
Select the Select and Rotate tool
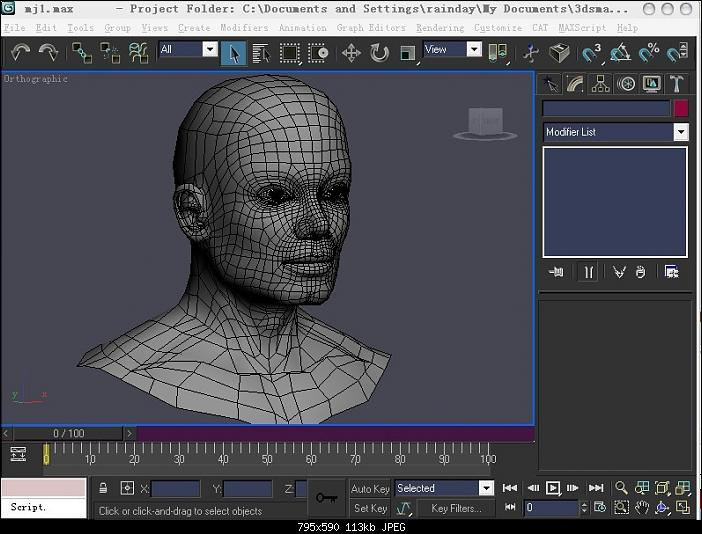click(x=379, y=52)
